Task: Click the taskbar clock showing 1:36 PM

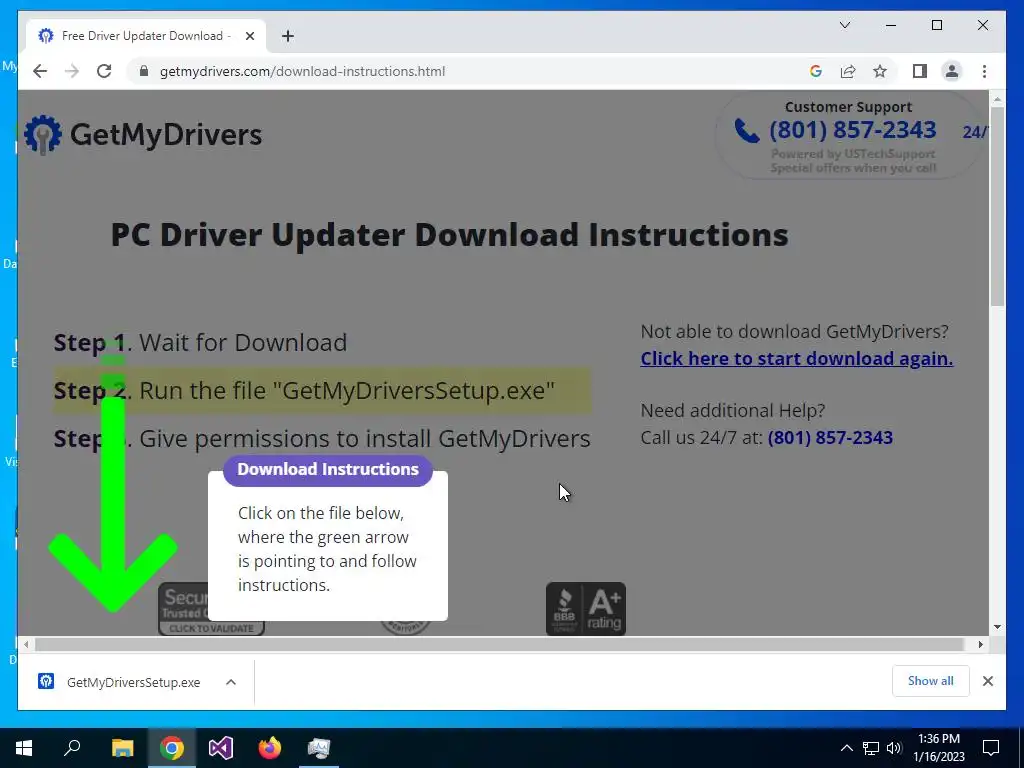Action: 938,748
